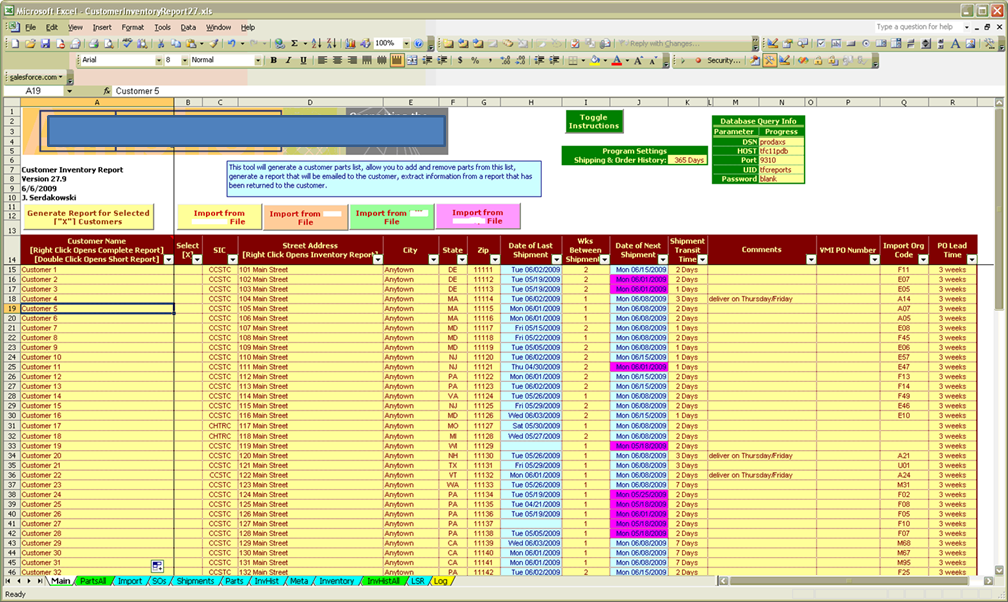
Task: Open the Format menu
Action: (x=132, y=28)
